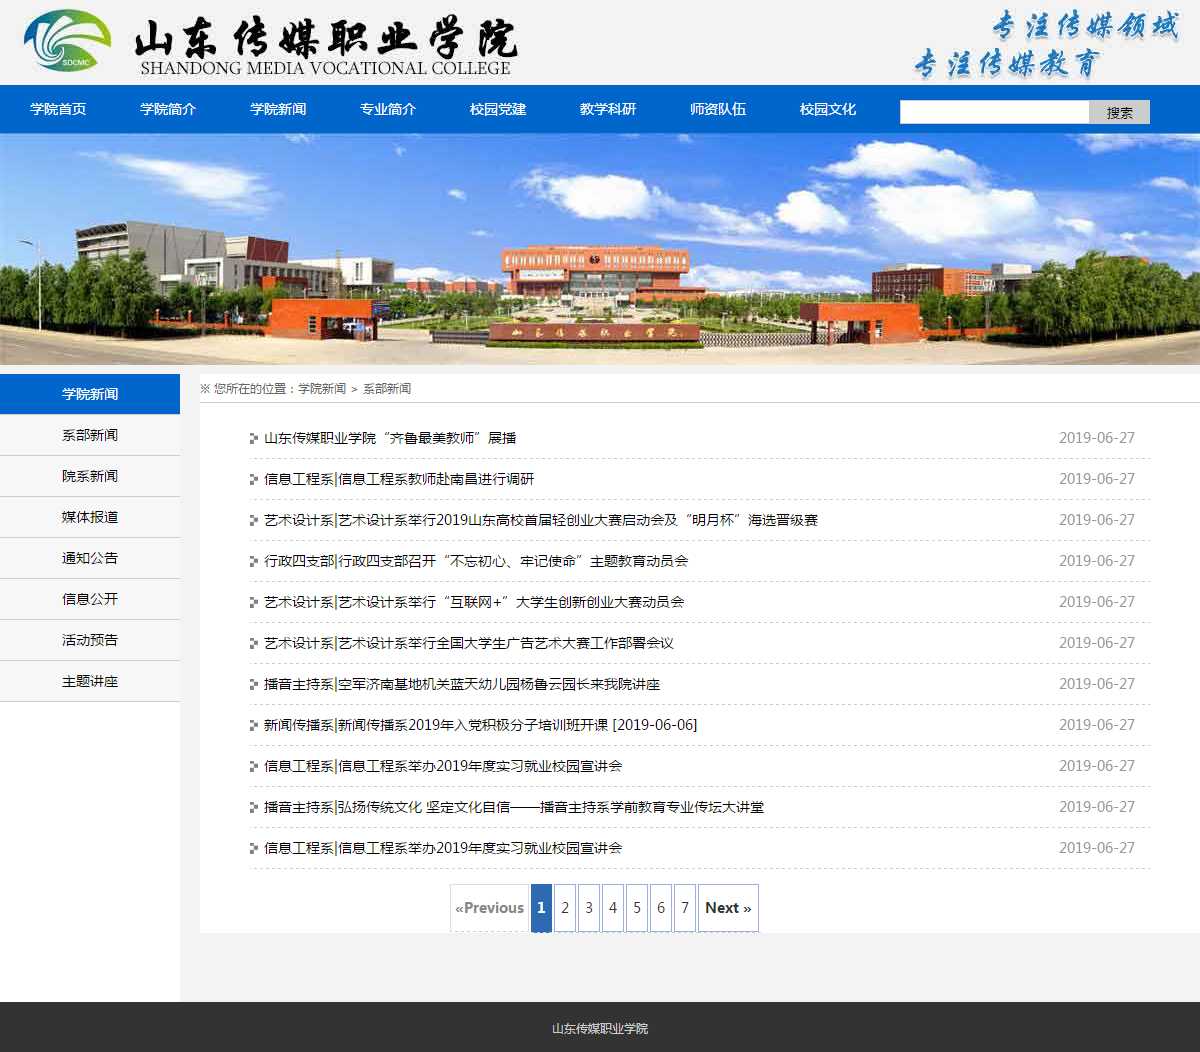Image resolution: width=1200 pixels, height=1052 pixels.
Task: Click the search input field
Action: click(x=994, y=112)
